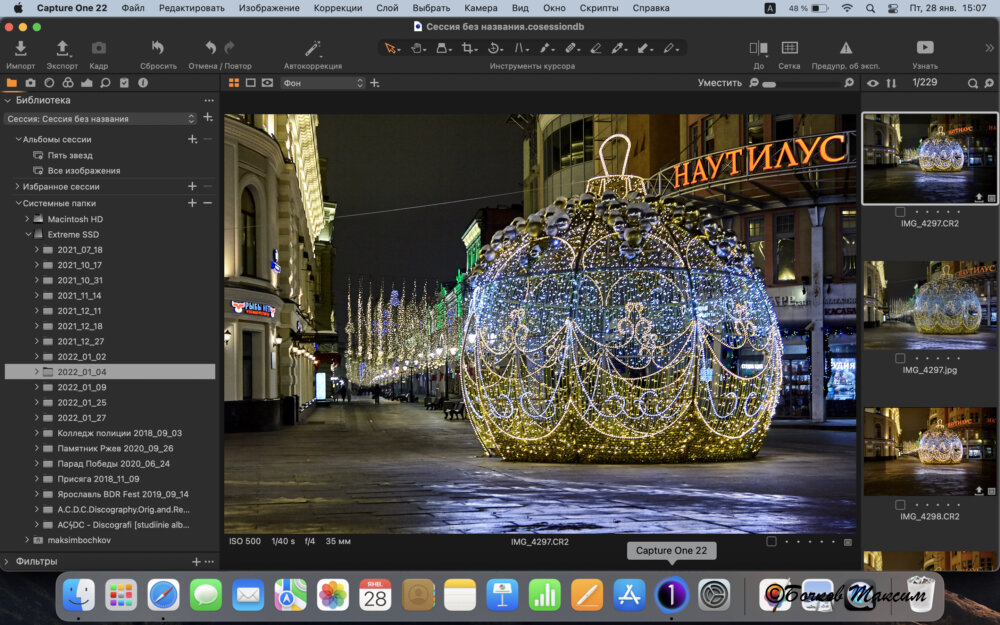
Task: Switch viewer to single-image view
Action: [251, 83]
